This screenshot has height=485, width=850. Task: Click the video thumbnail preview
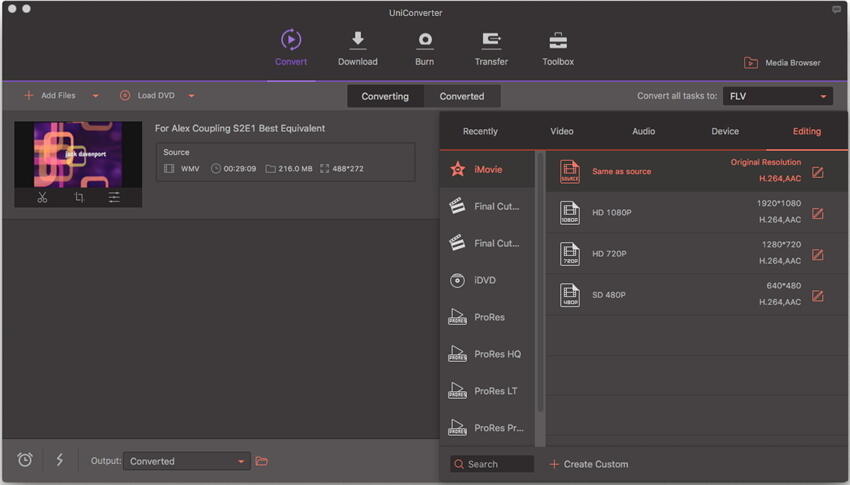(x=78, y=154)
